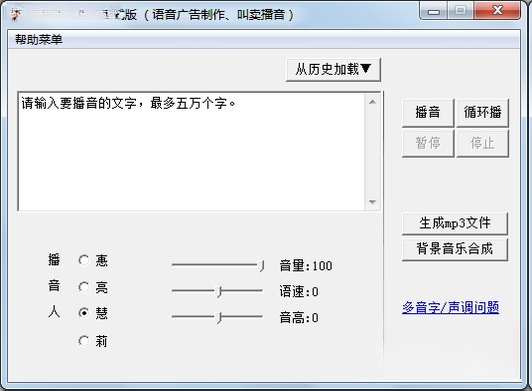The image size is (532, 391).
Task: Click the 语速 speed slider handle
Action: pyautogui.click(x=219, y=292)
